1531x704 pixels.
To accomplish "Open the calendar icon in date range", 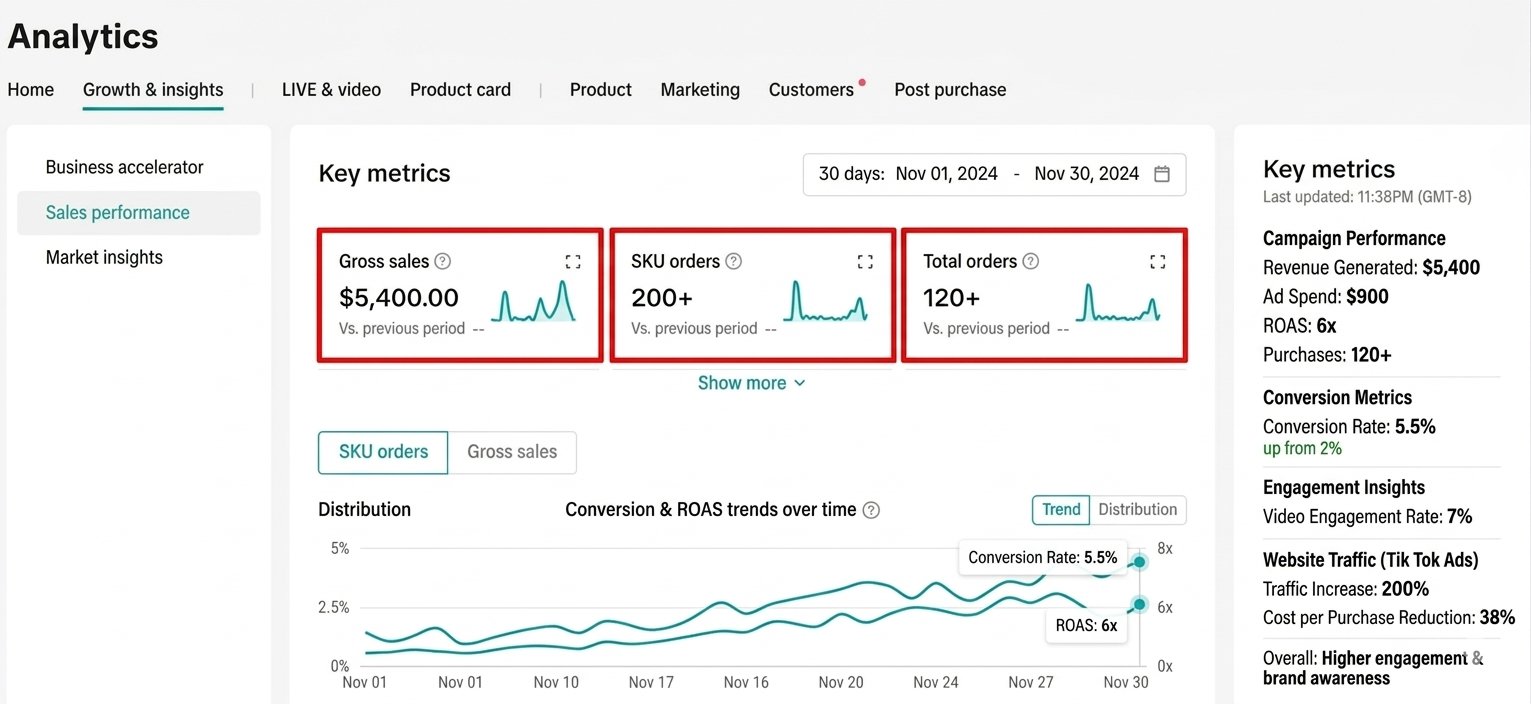I will [1162, 174].
